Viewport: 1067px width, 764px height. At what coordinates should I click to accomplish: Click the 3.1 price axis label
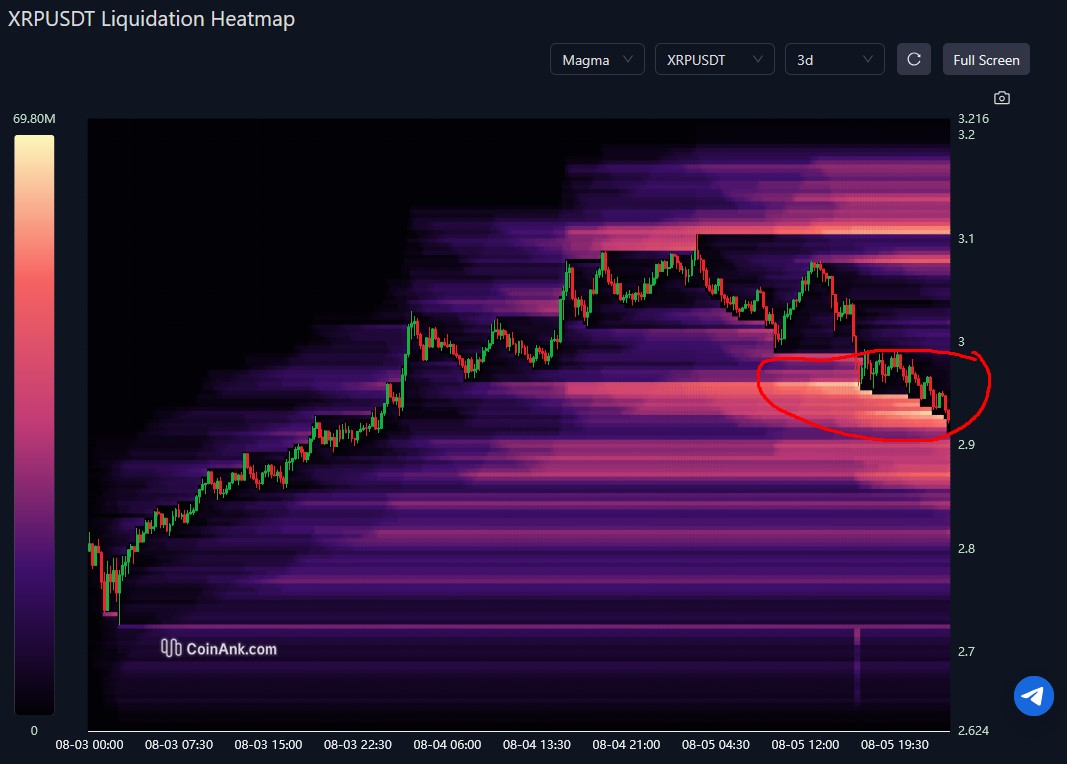coord(966,239)
